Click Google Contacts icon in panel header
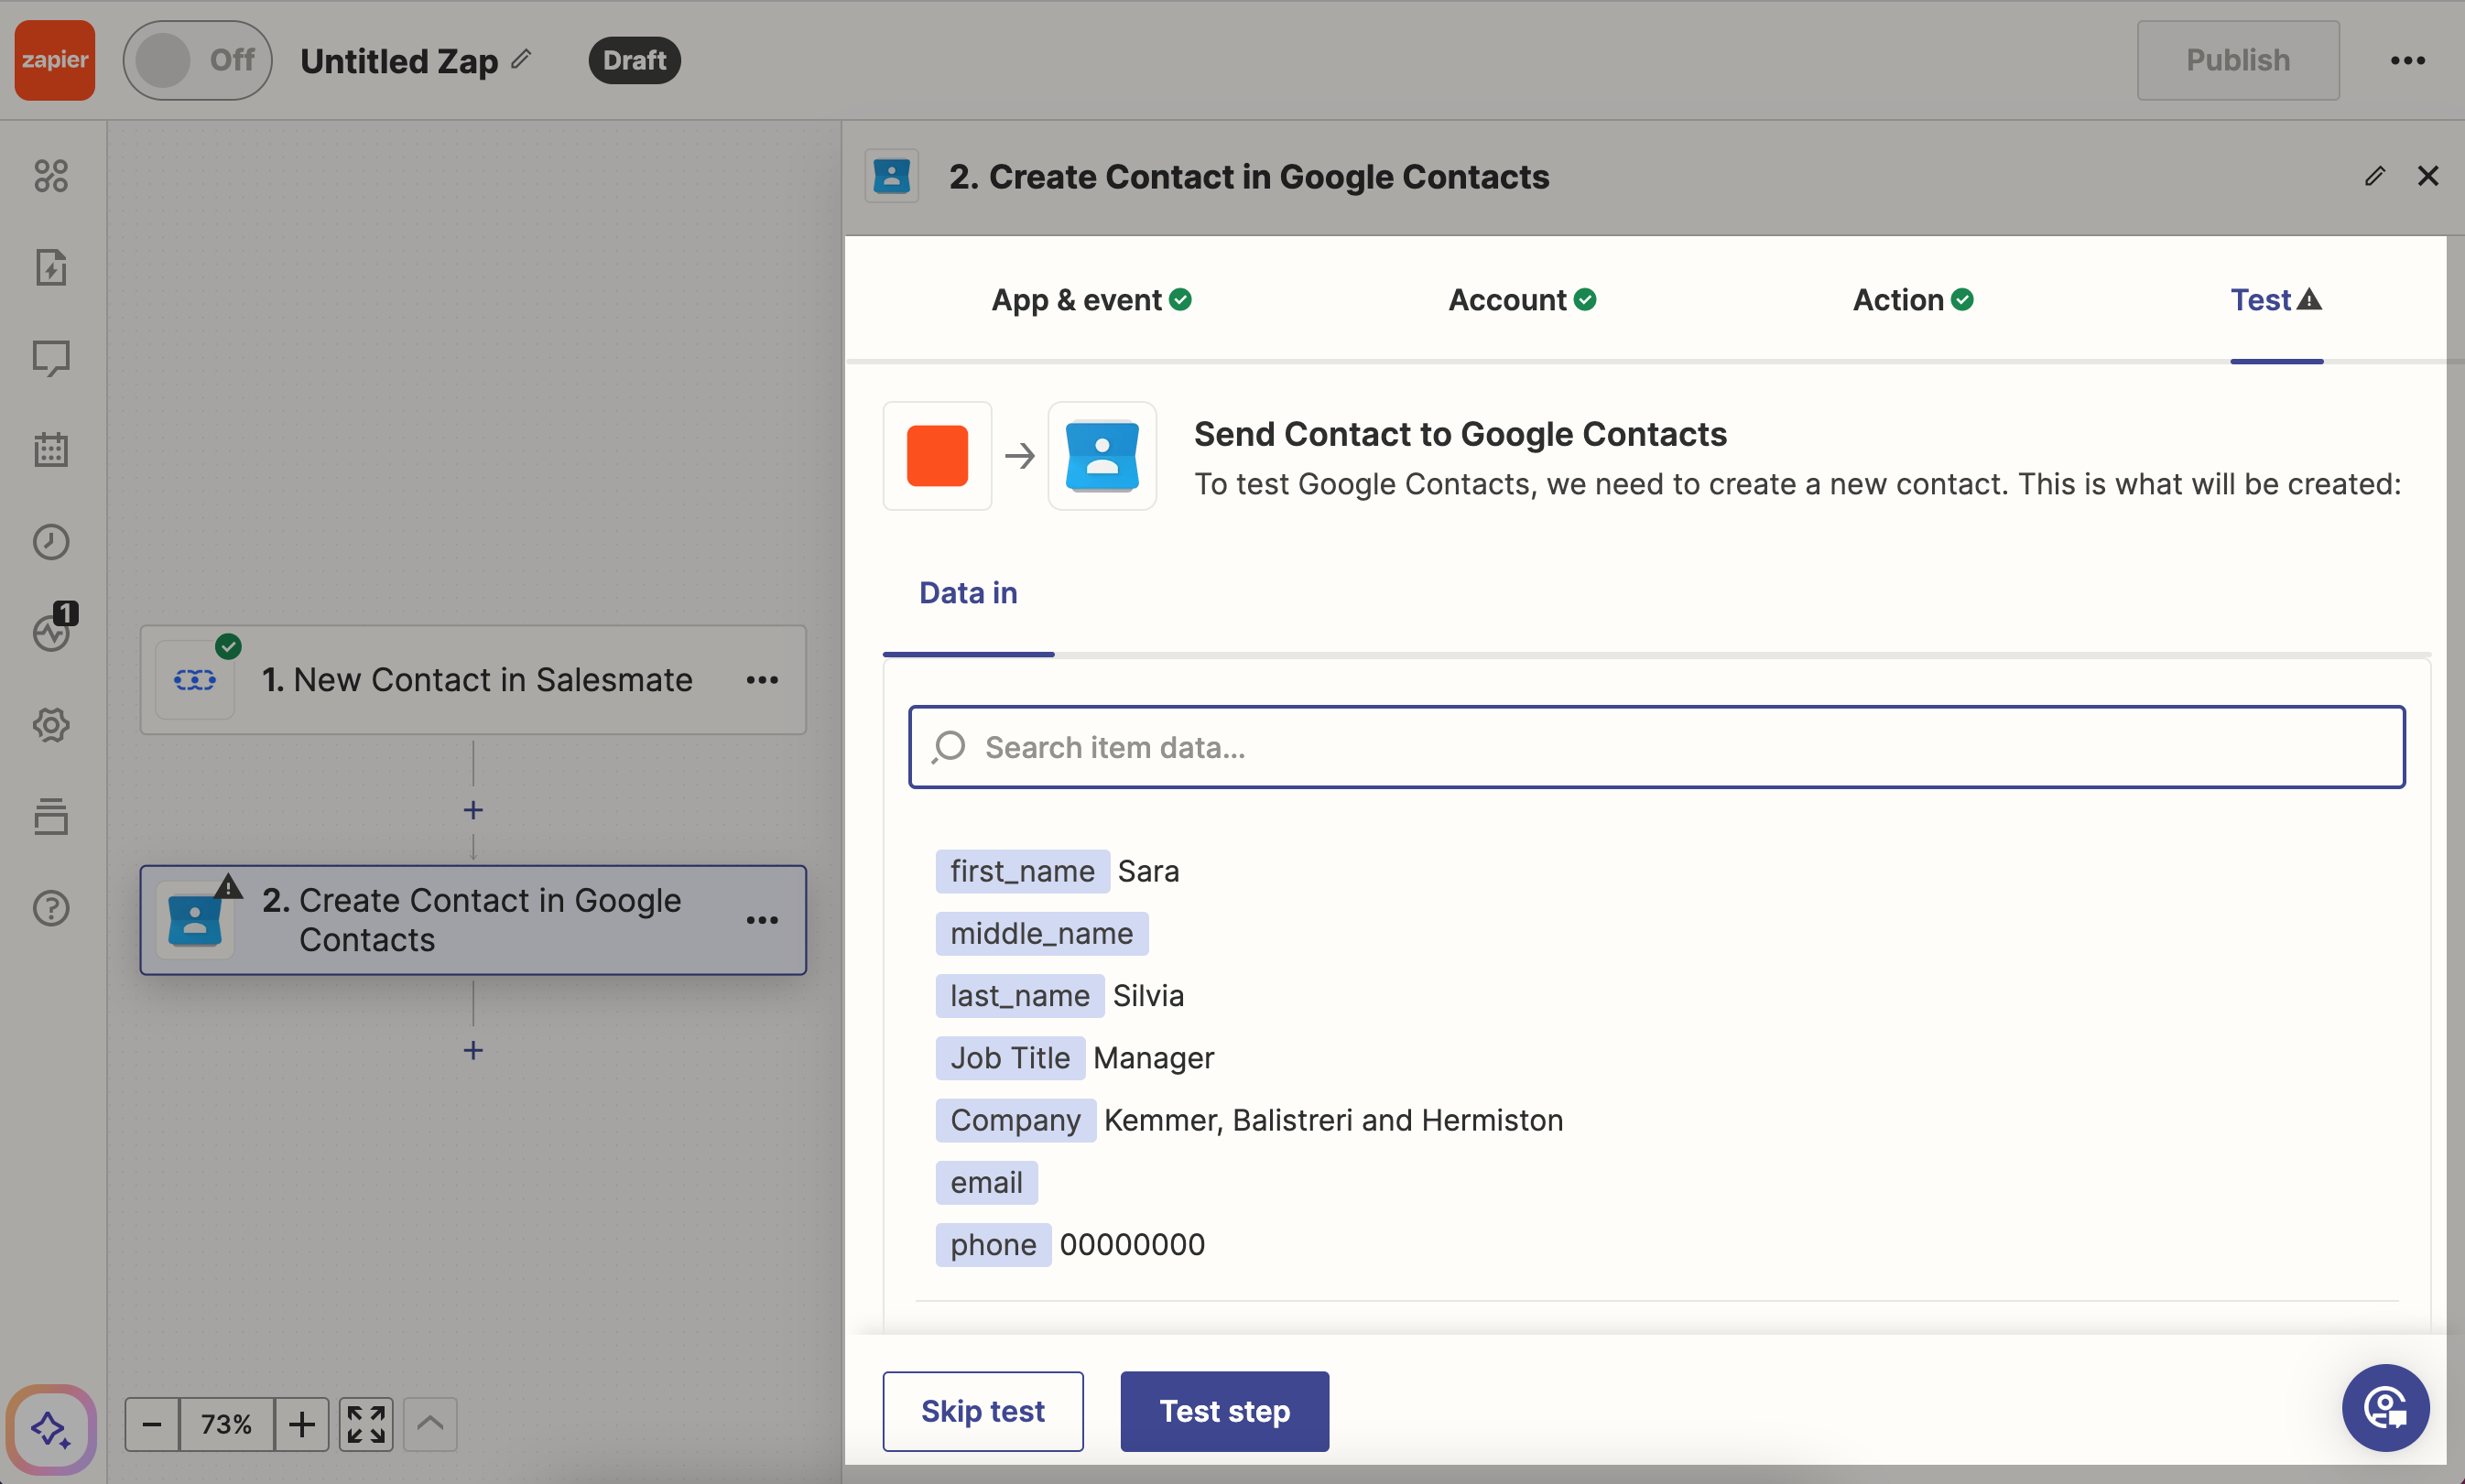The width and height of the screenshot is (2465, 1484). coord(892,176)
